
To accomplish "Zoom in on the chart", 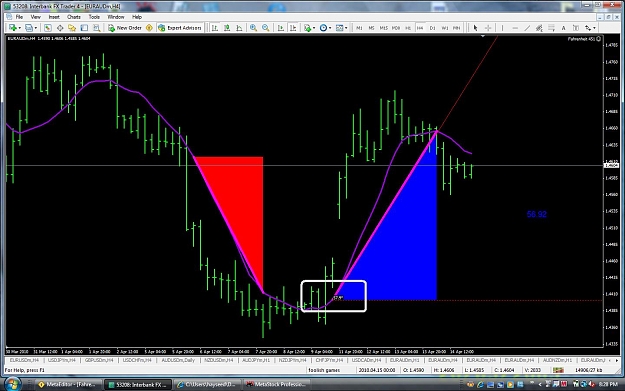I will [253, 28].
